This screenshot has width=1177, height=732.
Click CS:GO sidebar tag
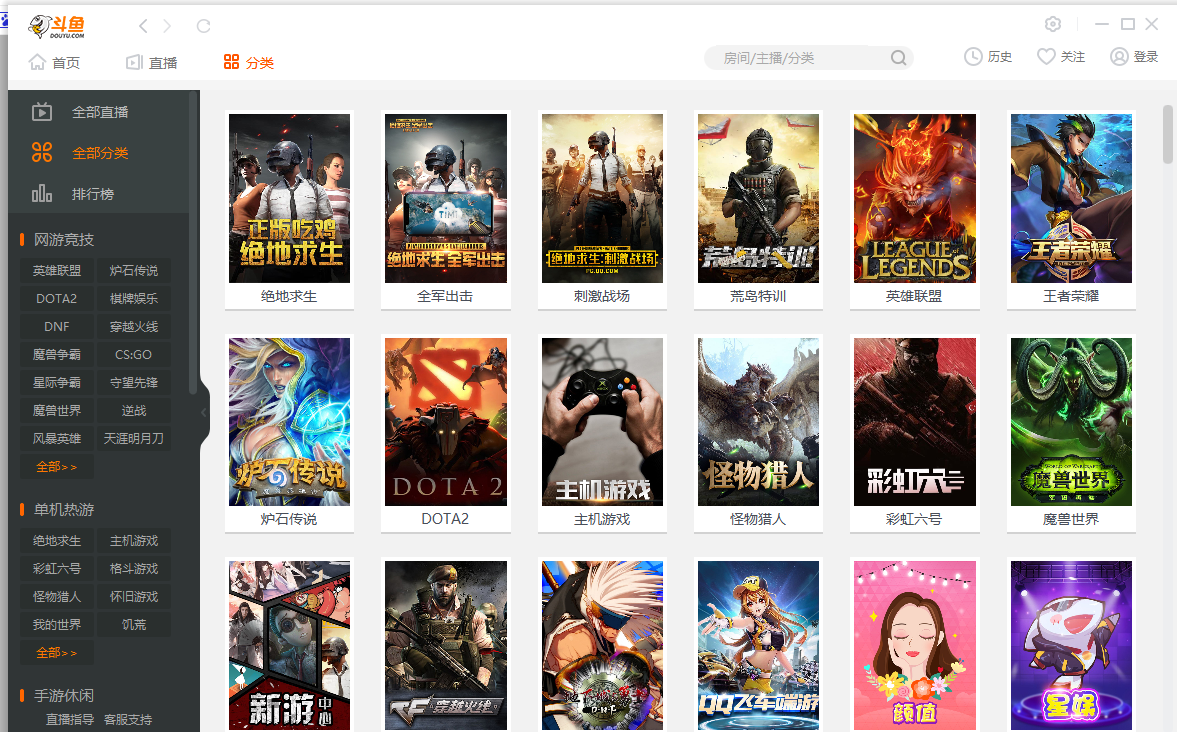point(134,354)
